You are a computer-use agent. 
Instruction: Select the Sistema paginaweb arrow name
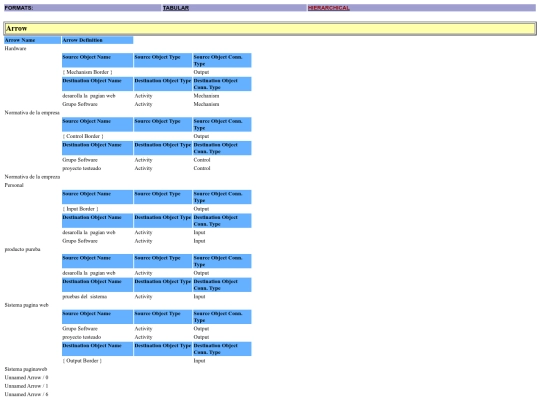26,369
